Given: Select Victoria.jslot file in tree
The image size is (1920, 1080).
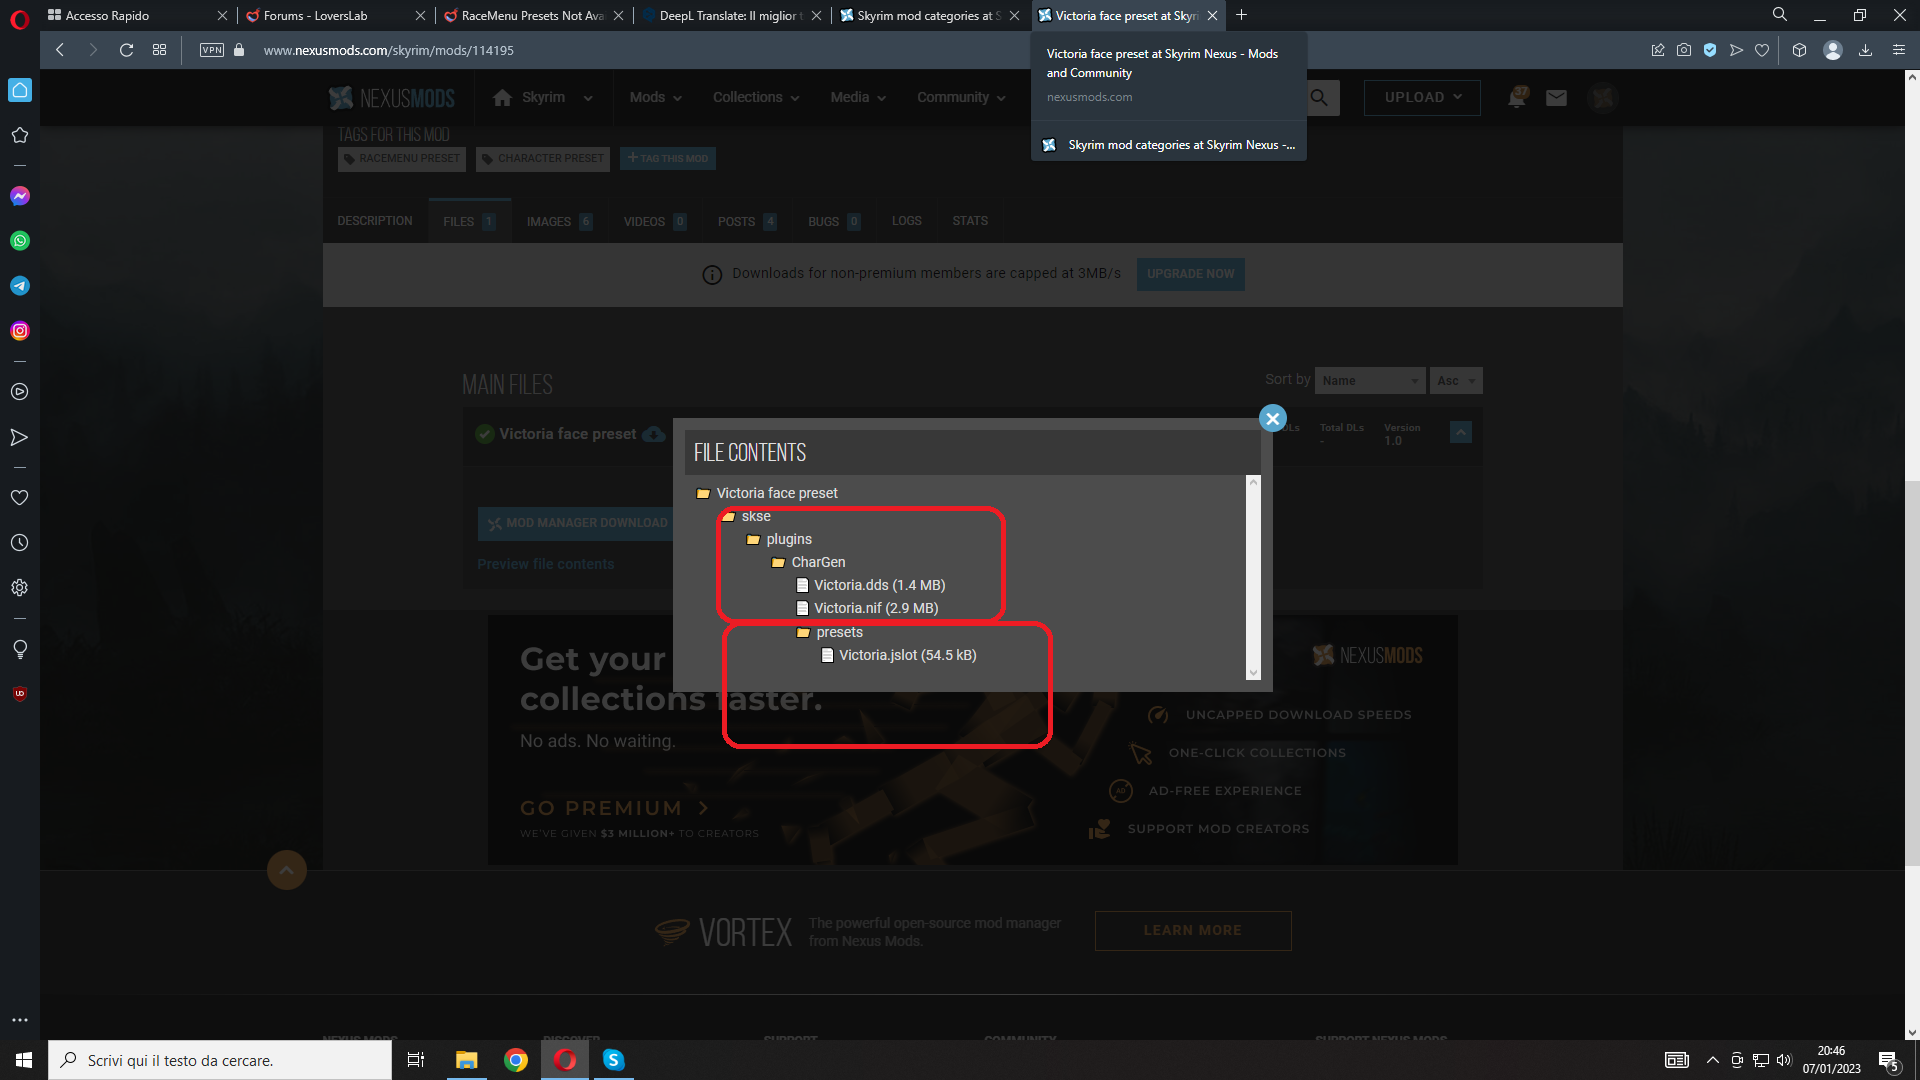Looking at the screenshot, I should 899,655.
